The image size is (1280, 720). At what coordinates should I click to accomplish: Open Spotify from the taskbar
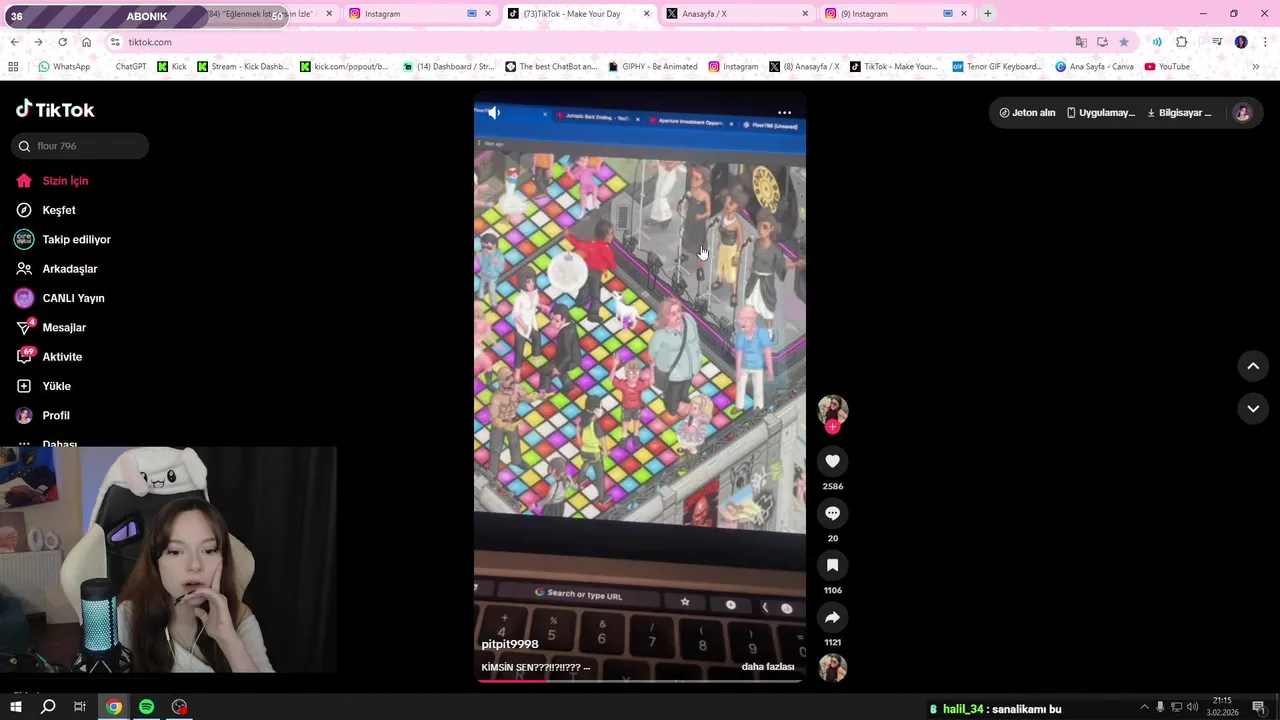click(x=146, y=707)
